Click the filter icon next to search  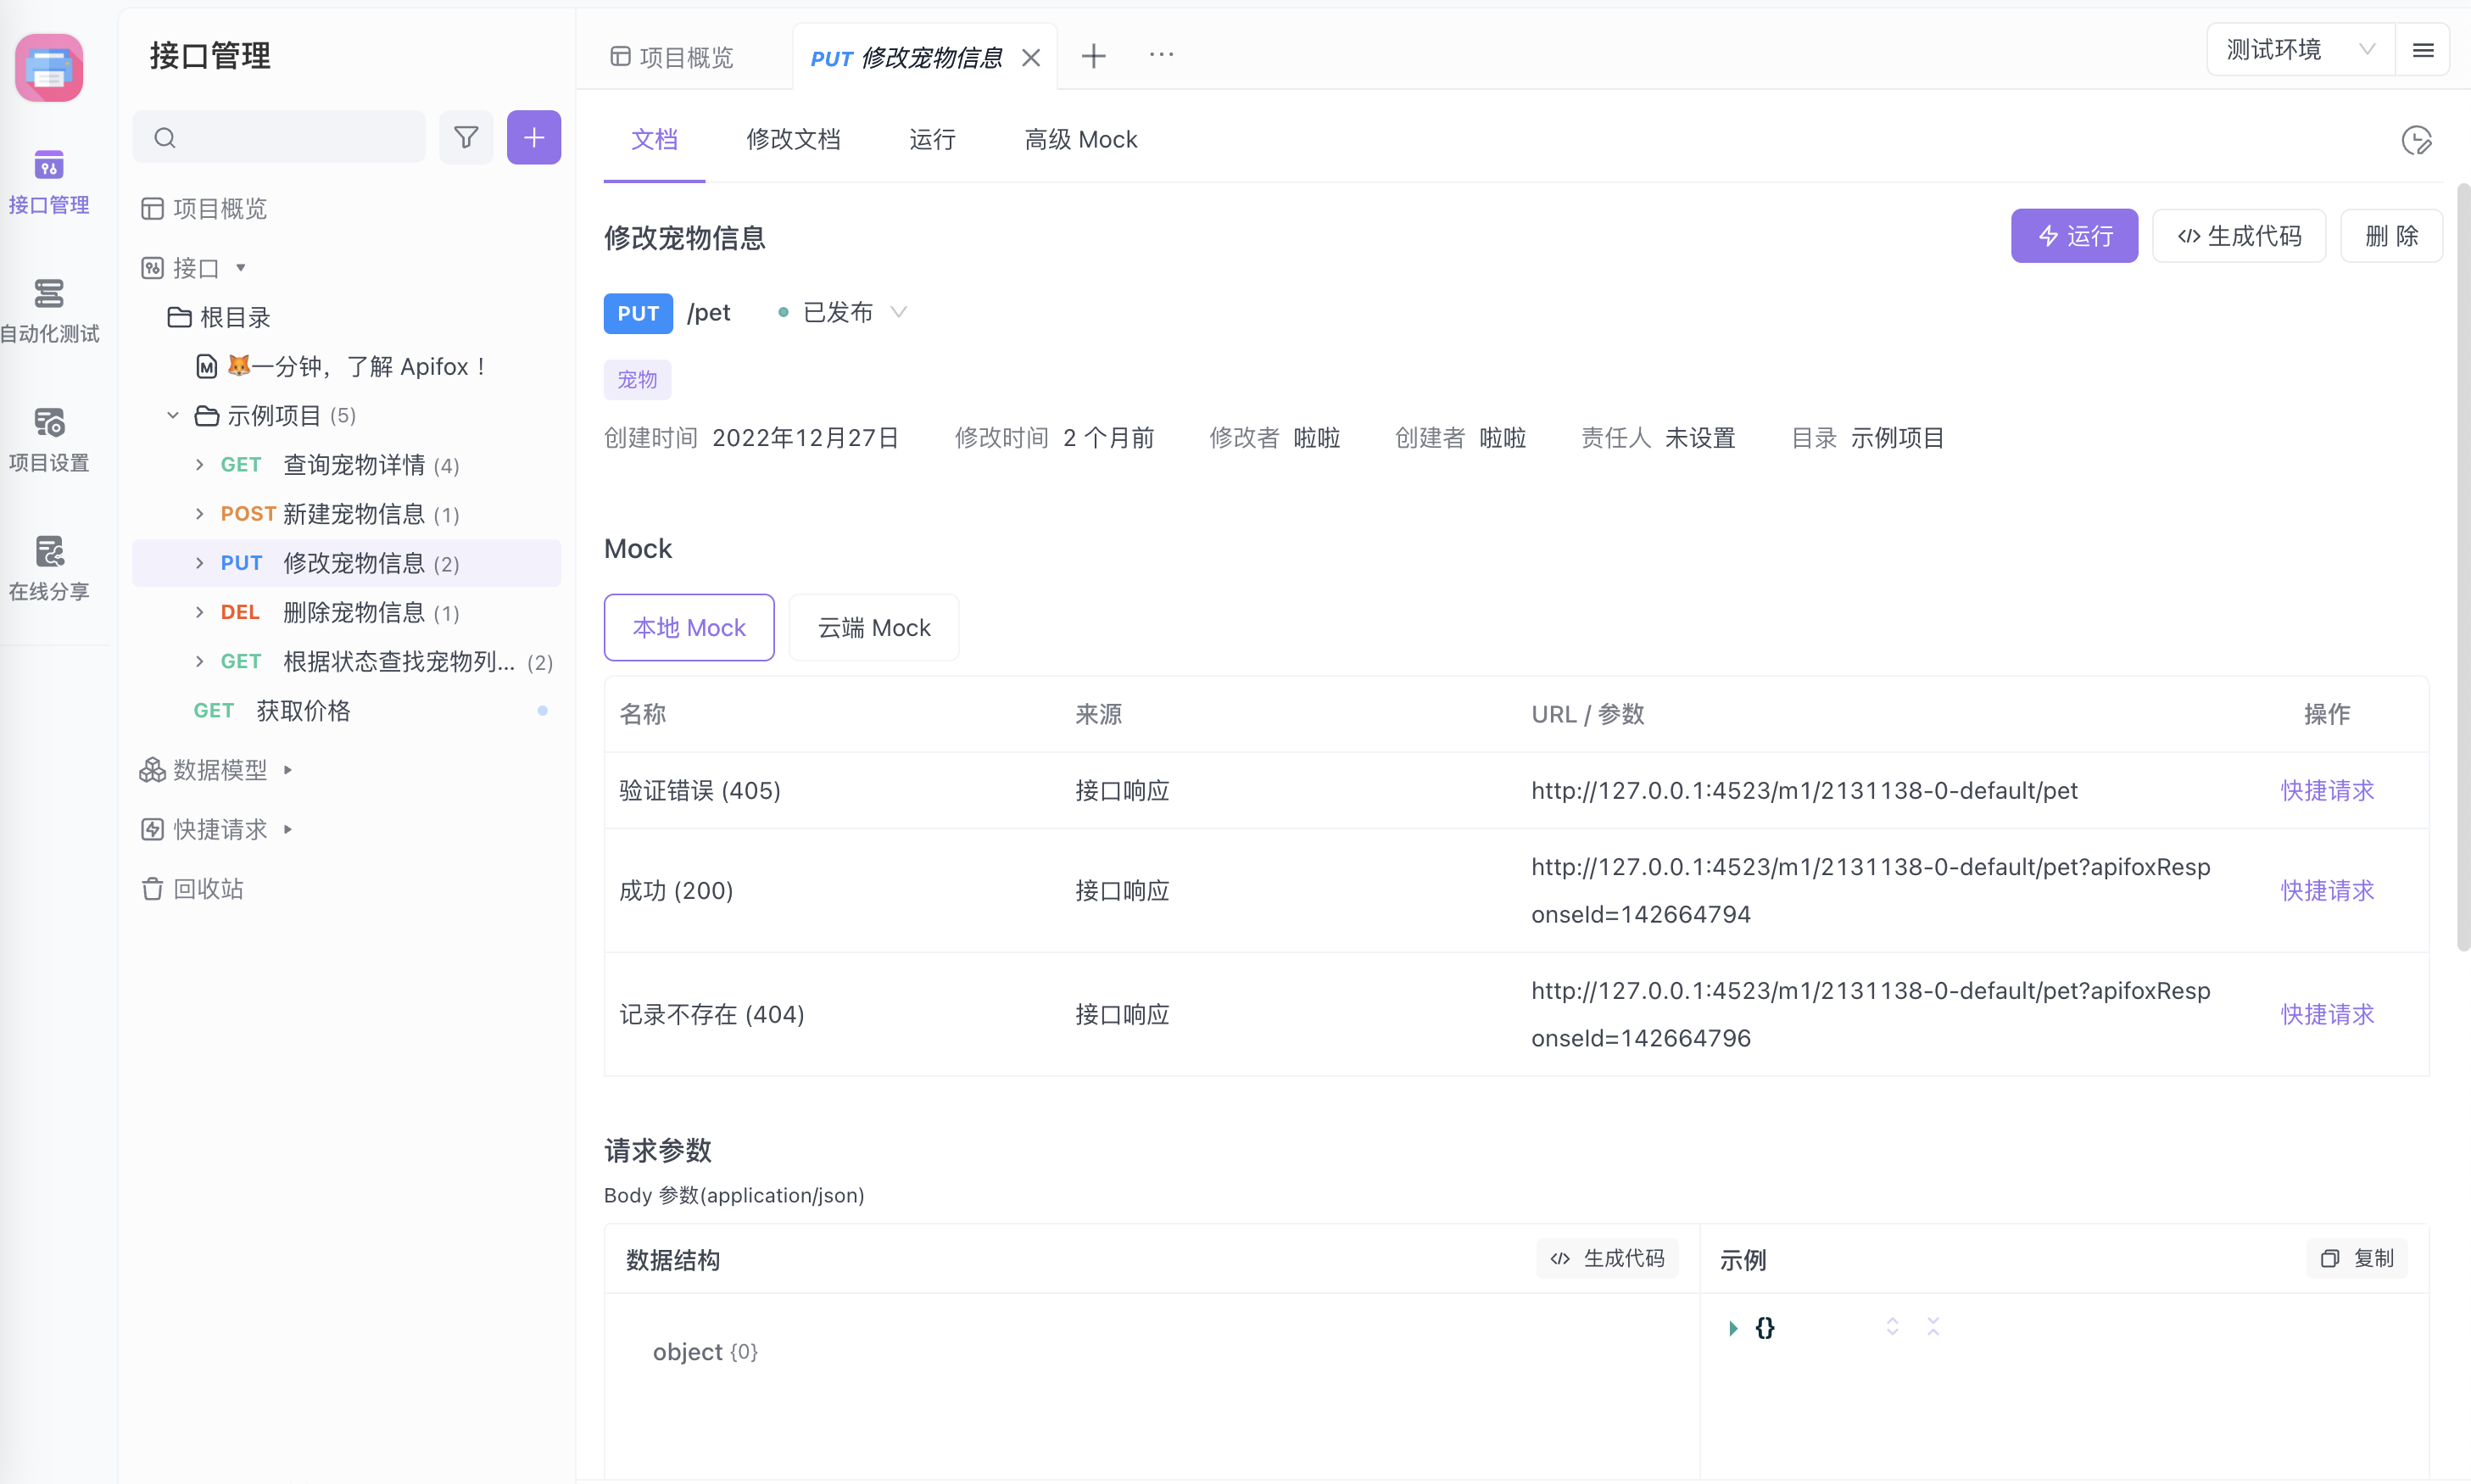[466, 137]
